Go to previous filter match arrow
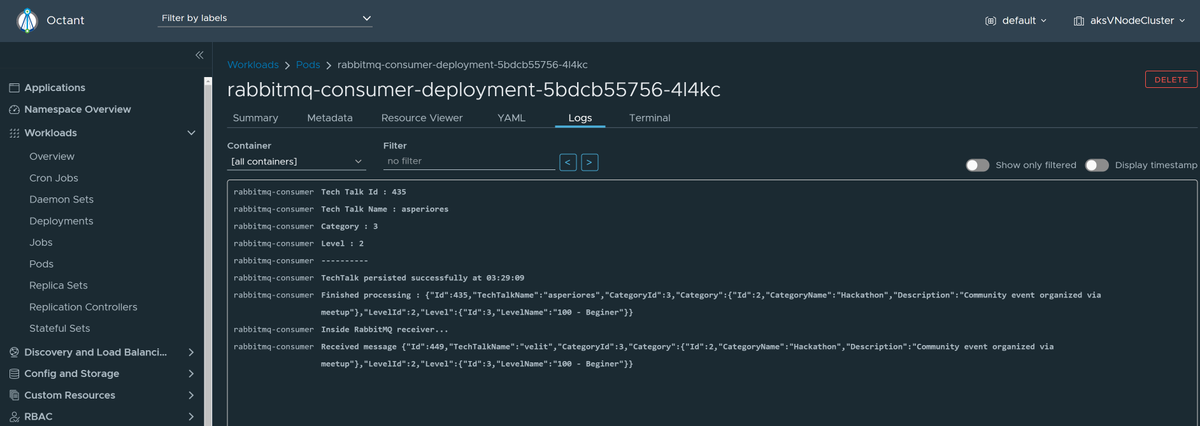The image size is (1200, 426). coord(568,161)
